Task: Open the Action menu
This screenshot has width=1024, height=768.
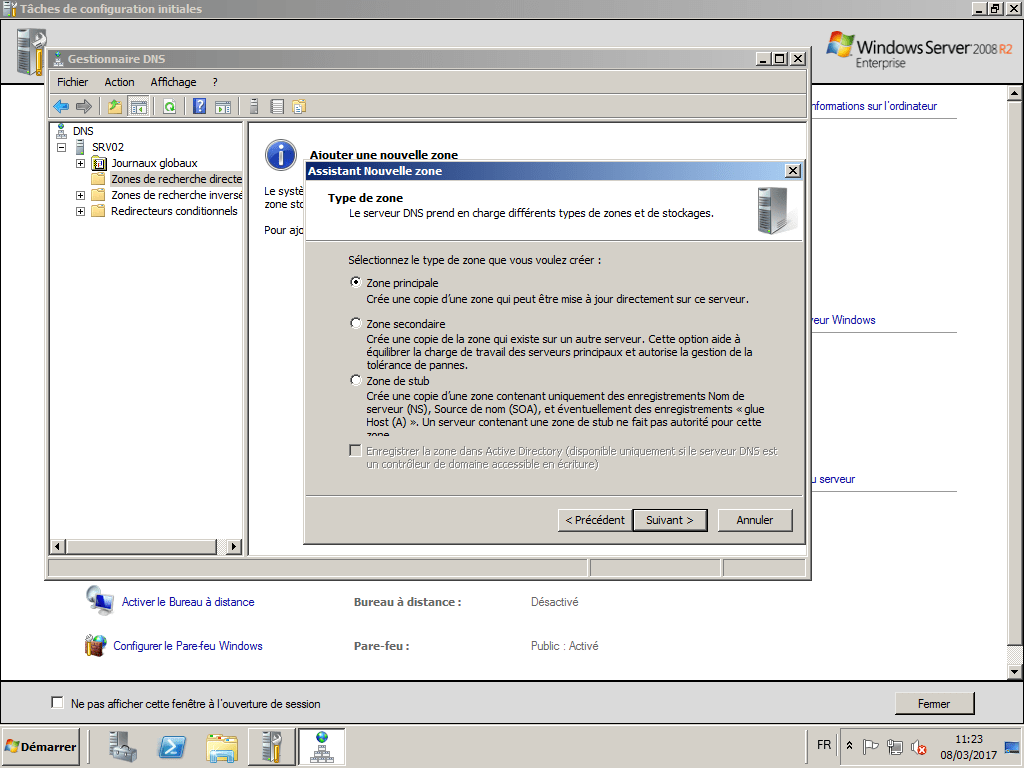Action: pyautogui.click(x=119, y=82)
